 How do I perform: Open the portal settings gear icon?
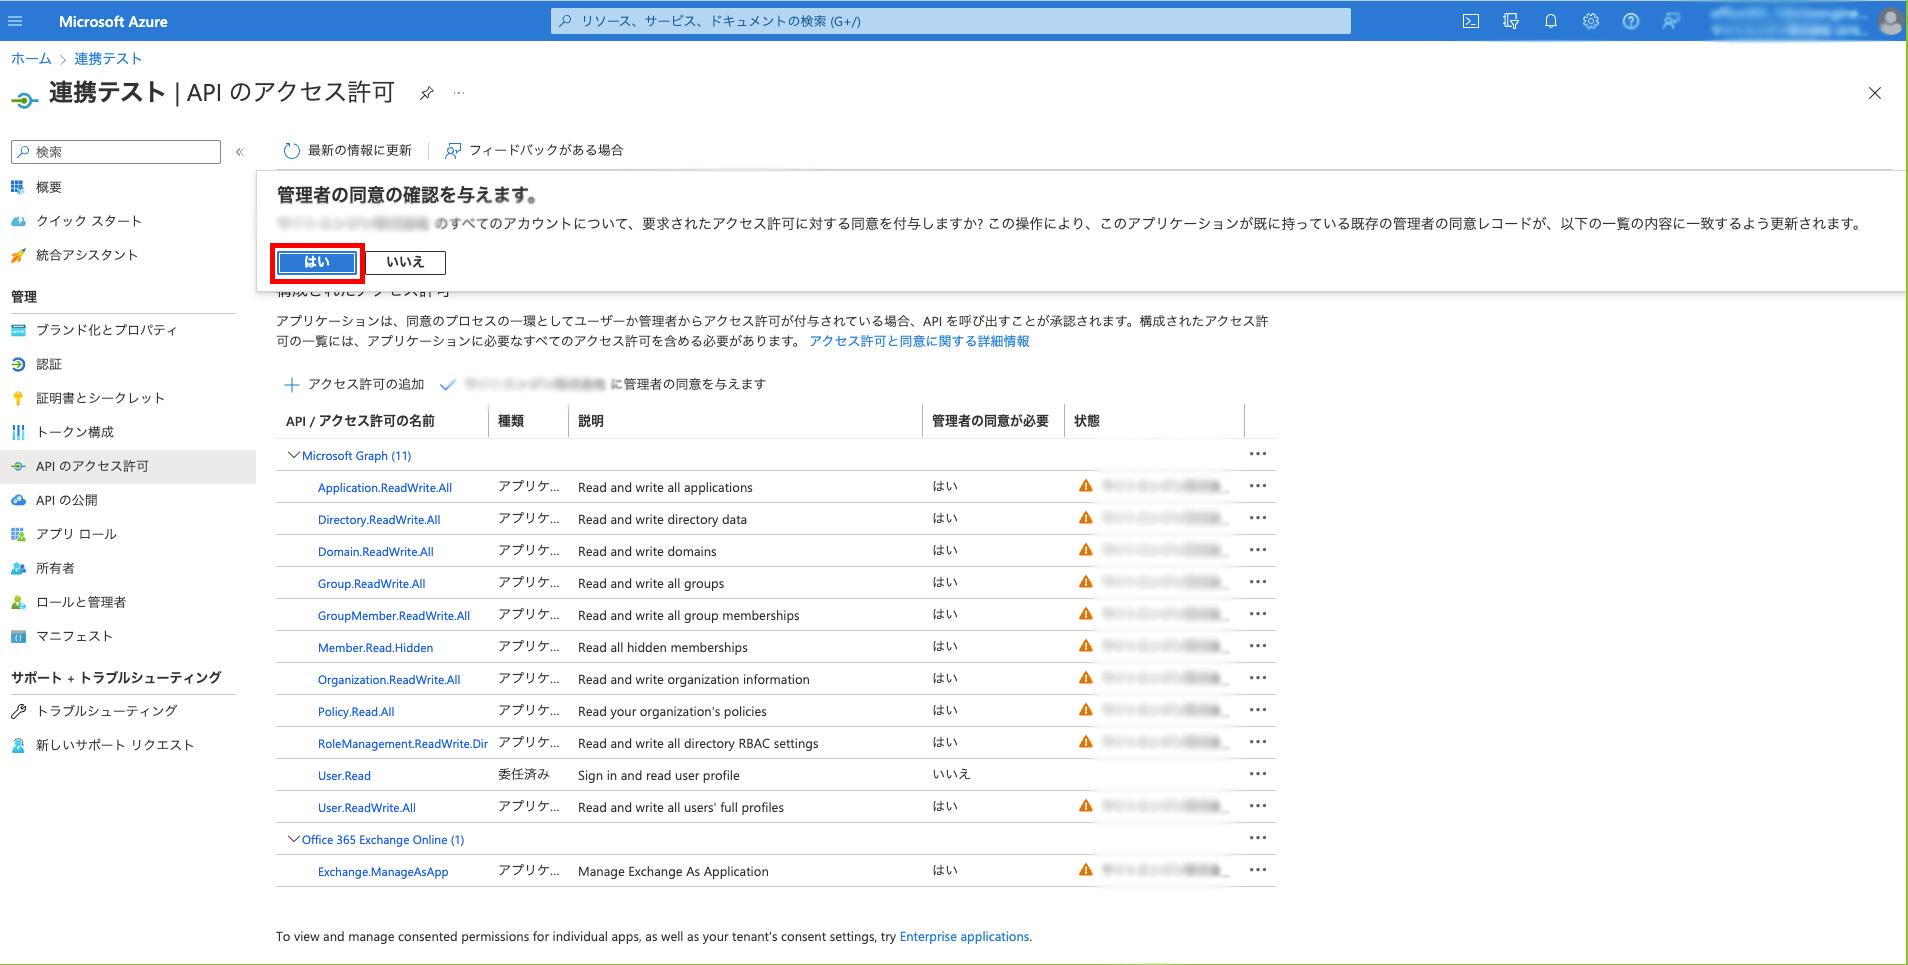pos(1591,20)
